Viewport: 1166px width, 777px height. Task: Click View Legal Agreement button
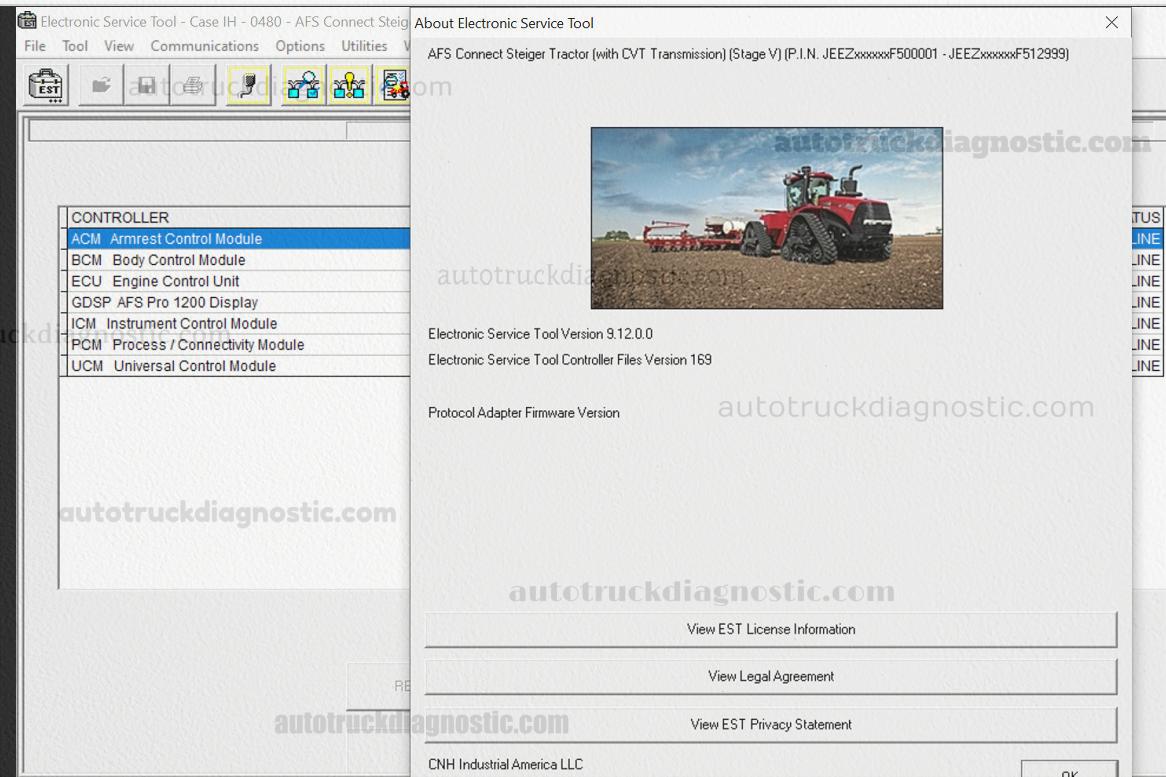tap(770, 677)
